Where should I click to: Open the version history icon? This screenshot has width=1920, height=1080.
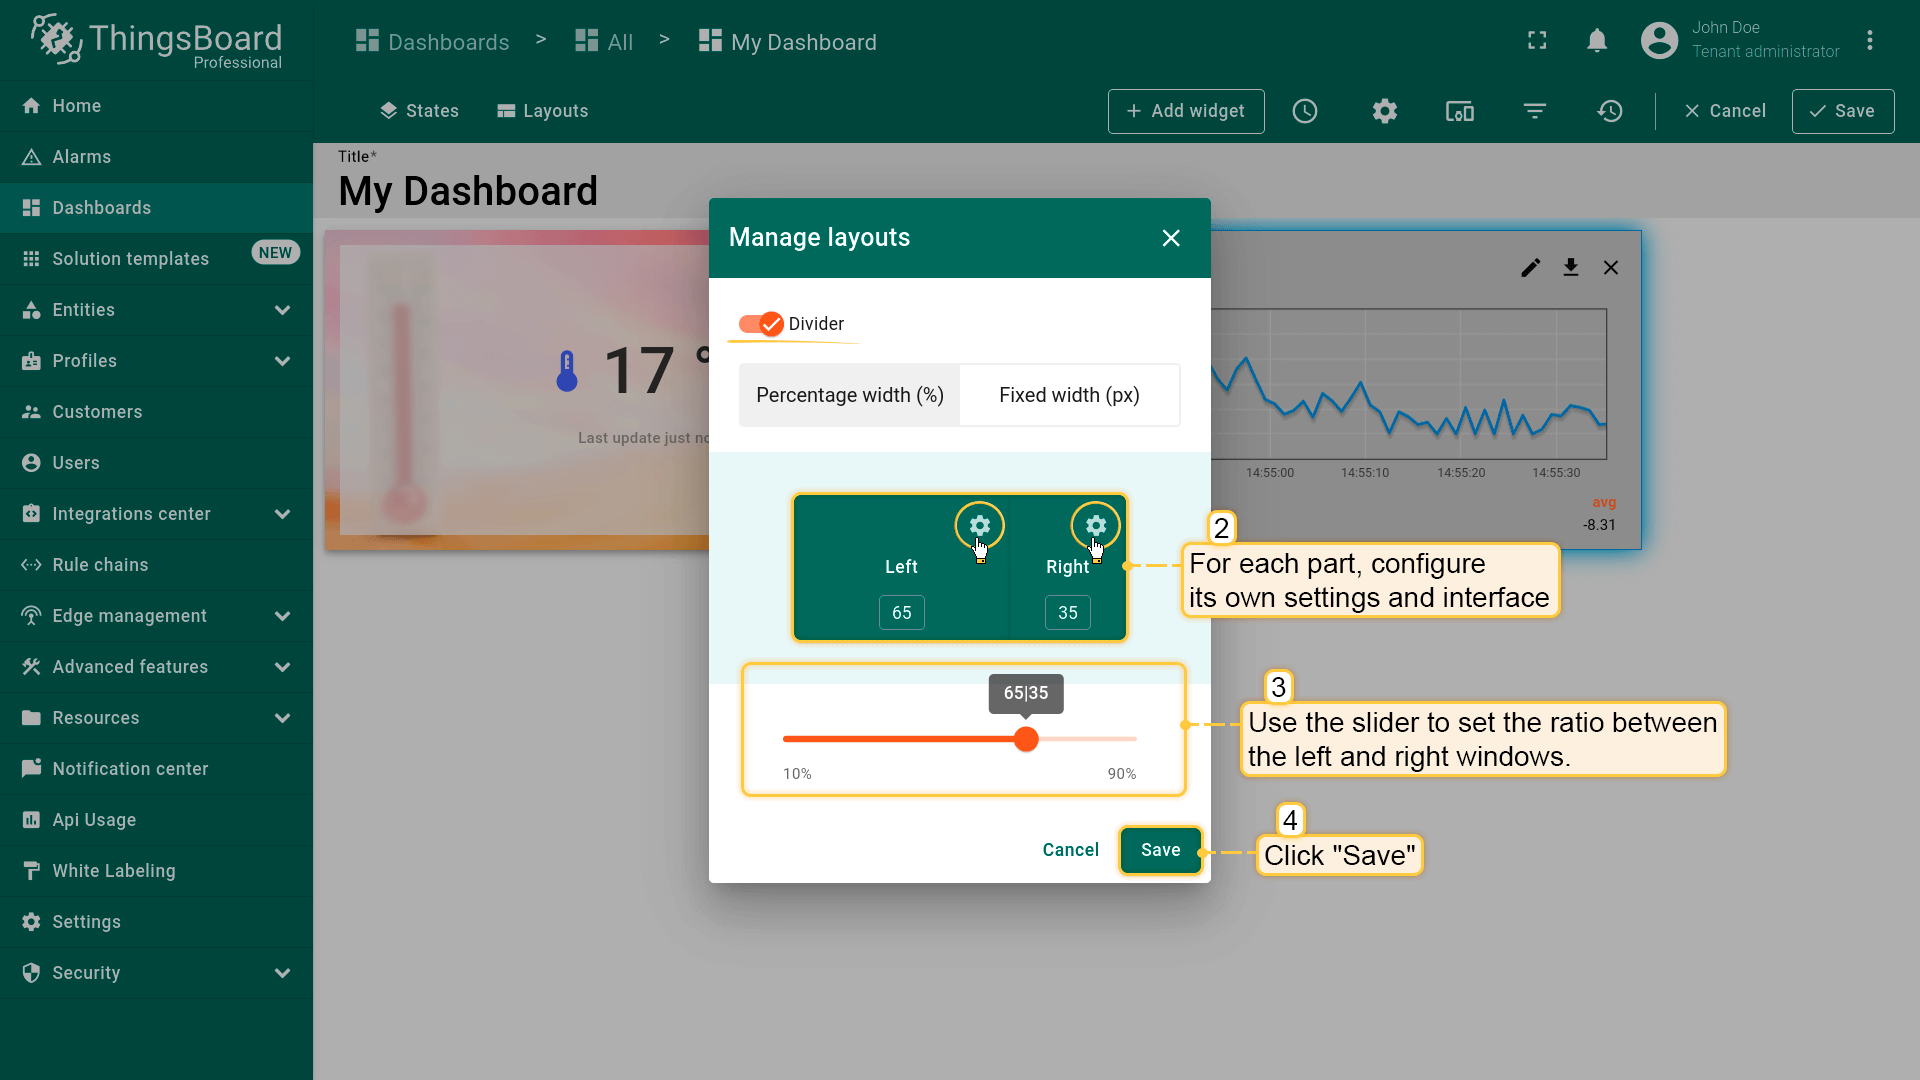(1610, 111)
